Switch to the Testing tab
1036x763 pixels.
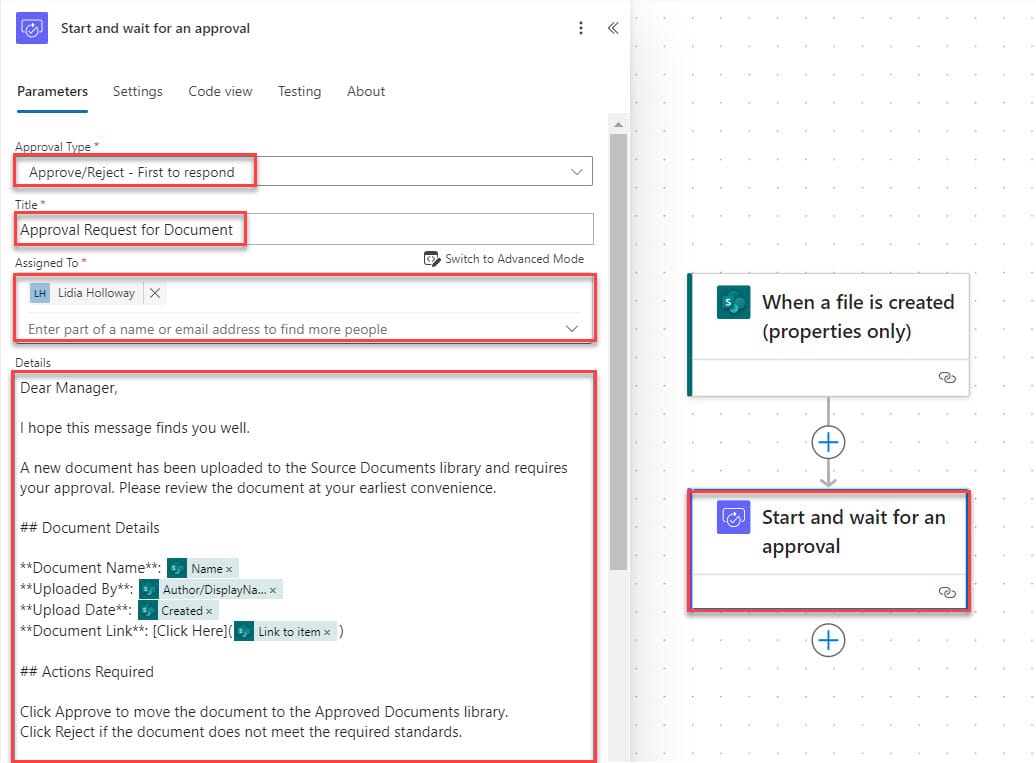299,91
